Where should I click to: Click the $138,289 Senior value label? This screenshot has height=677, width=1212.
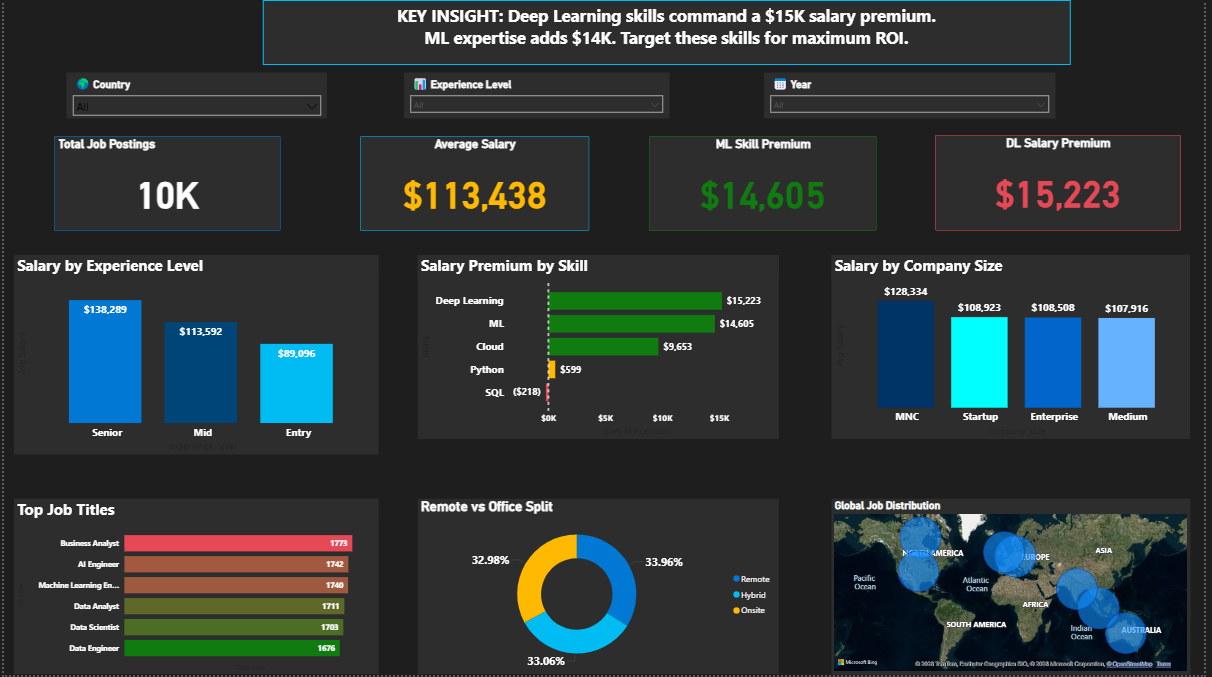click(x=105, y=311)
